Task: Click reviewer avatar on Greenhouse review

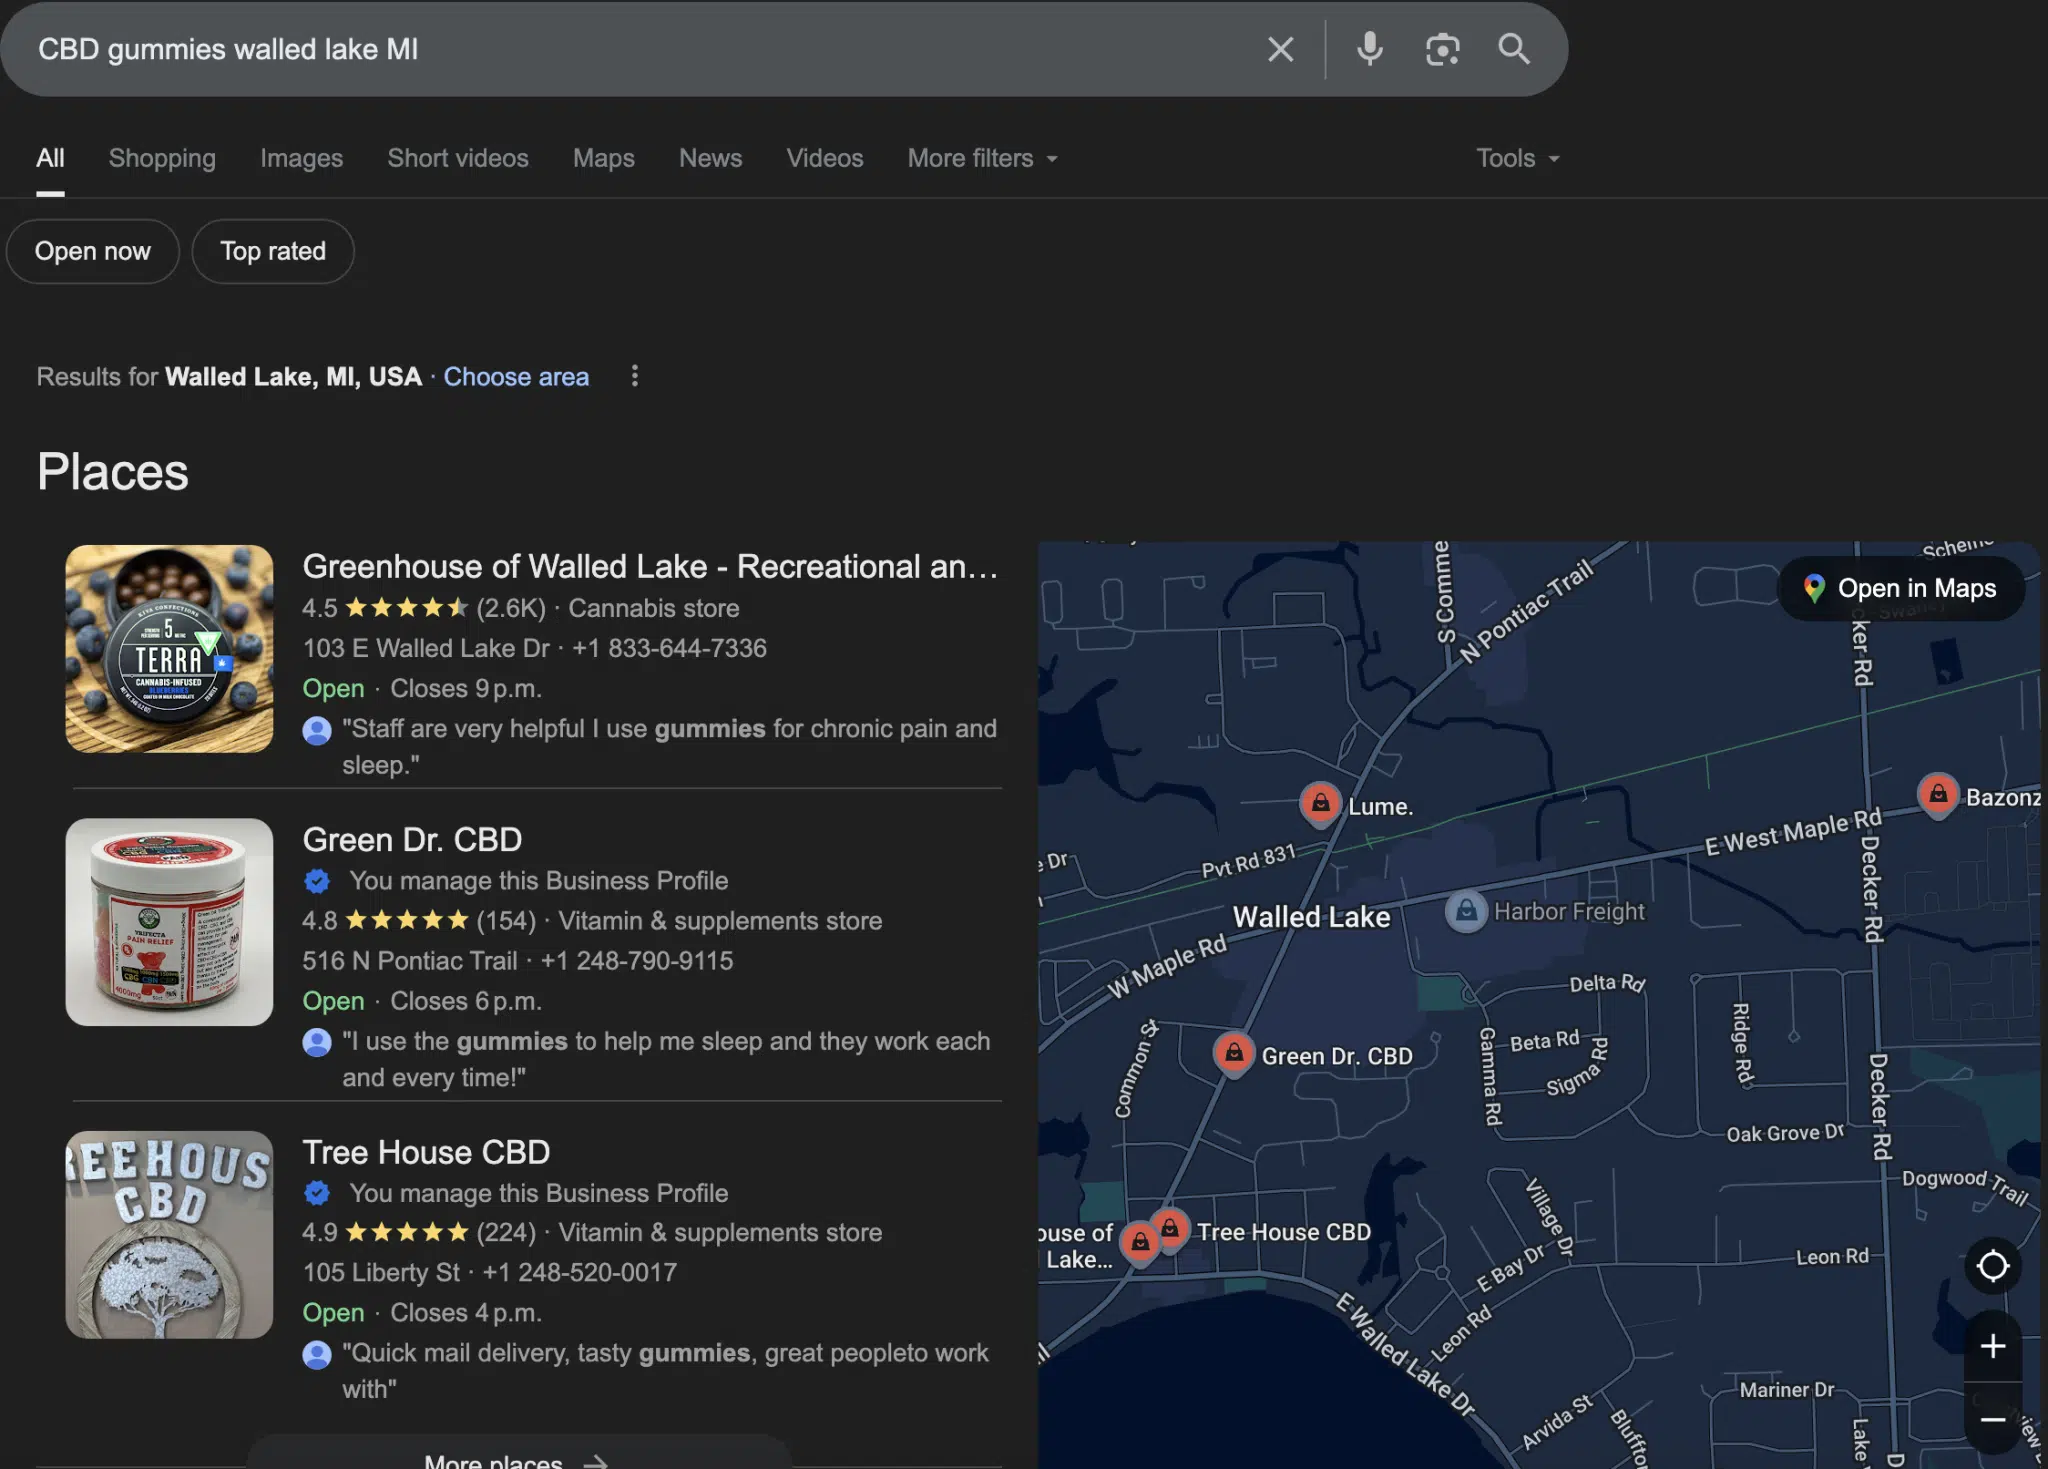Action: (317, 730)
